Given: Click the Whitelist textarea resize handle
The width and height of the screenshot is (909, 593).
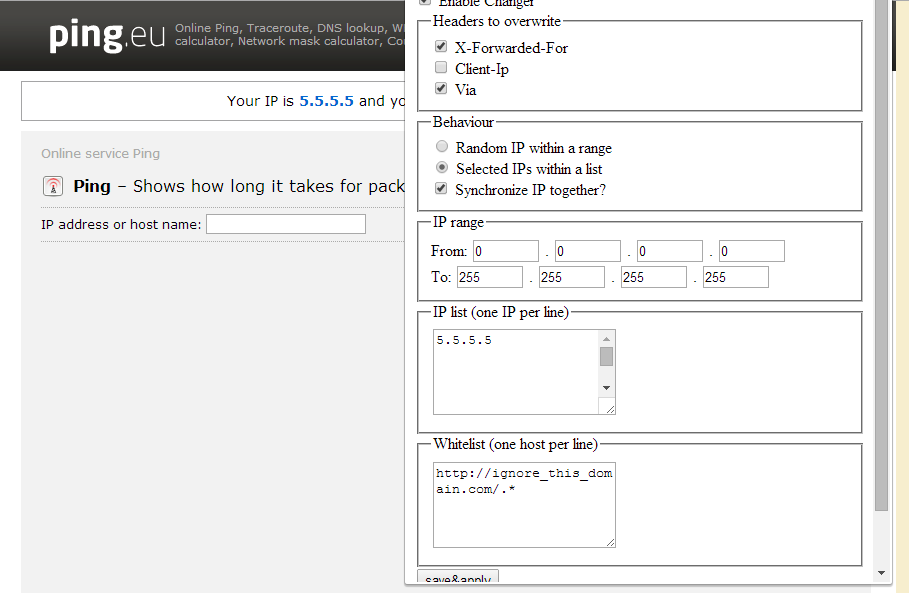Looking at the screenshot, I should (x=610, y=542).
